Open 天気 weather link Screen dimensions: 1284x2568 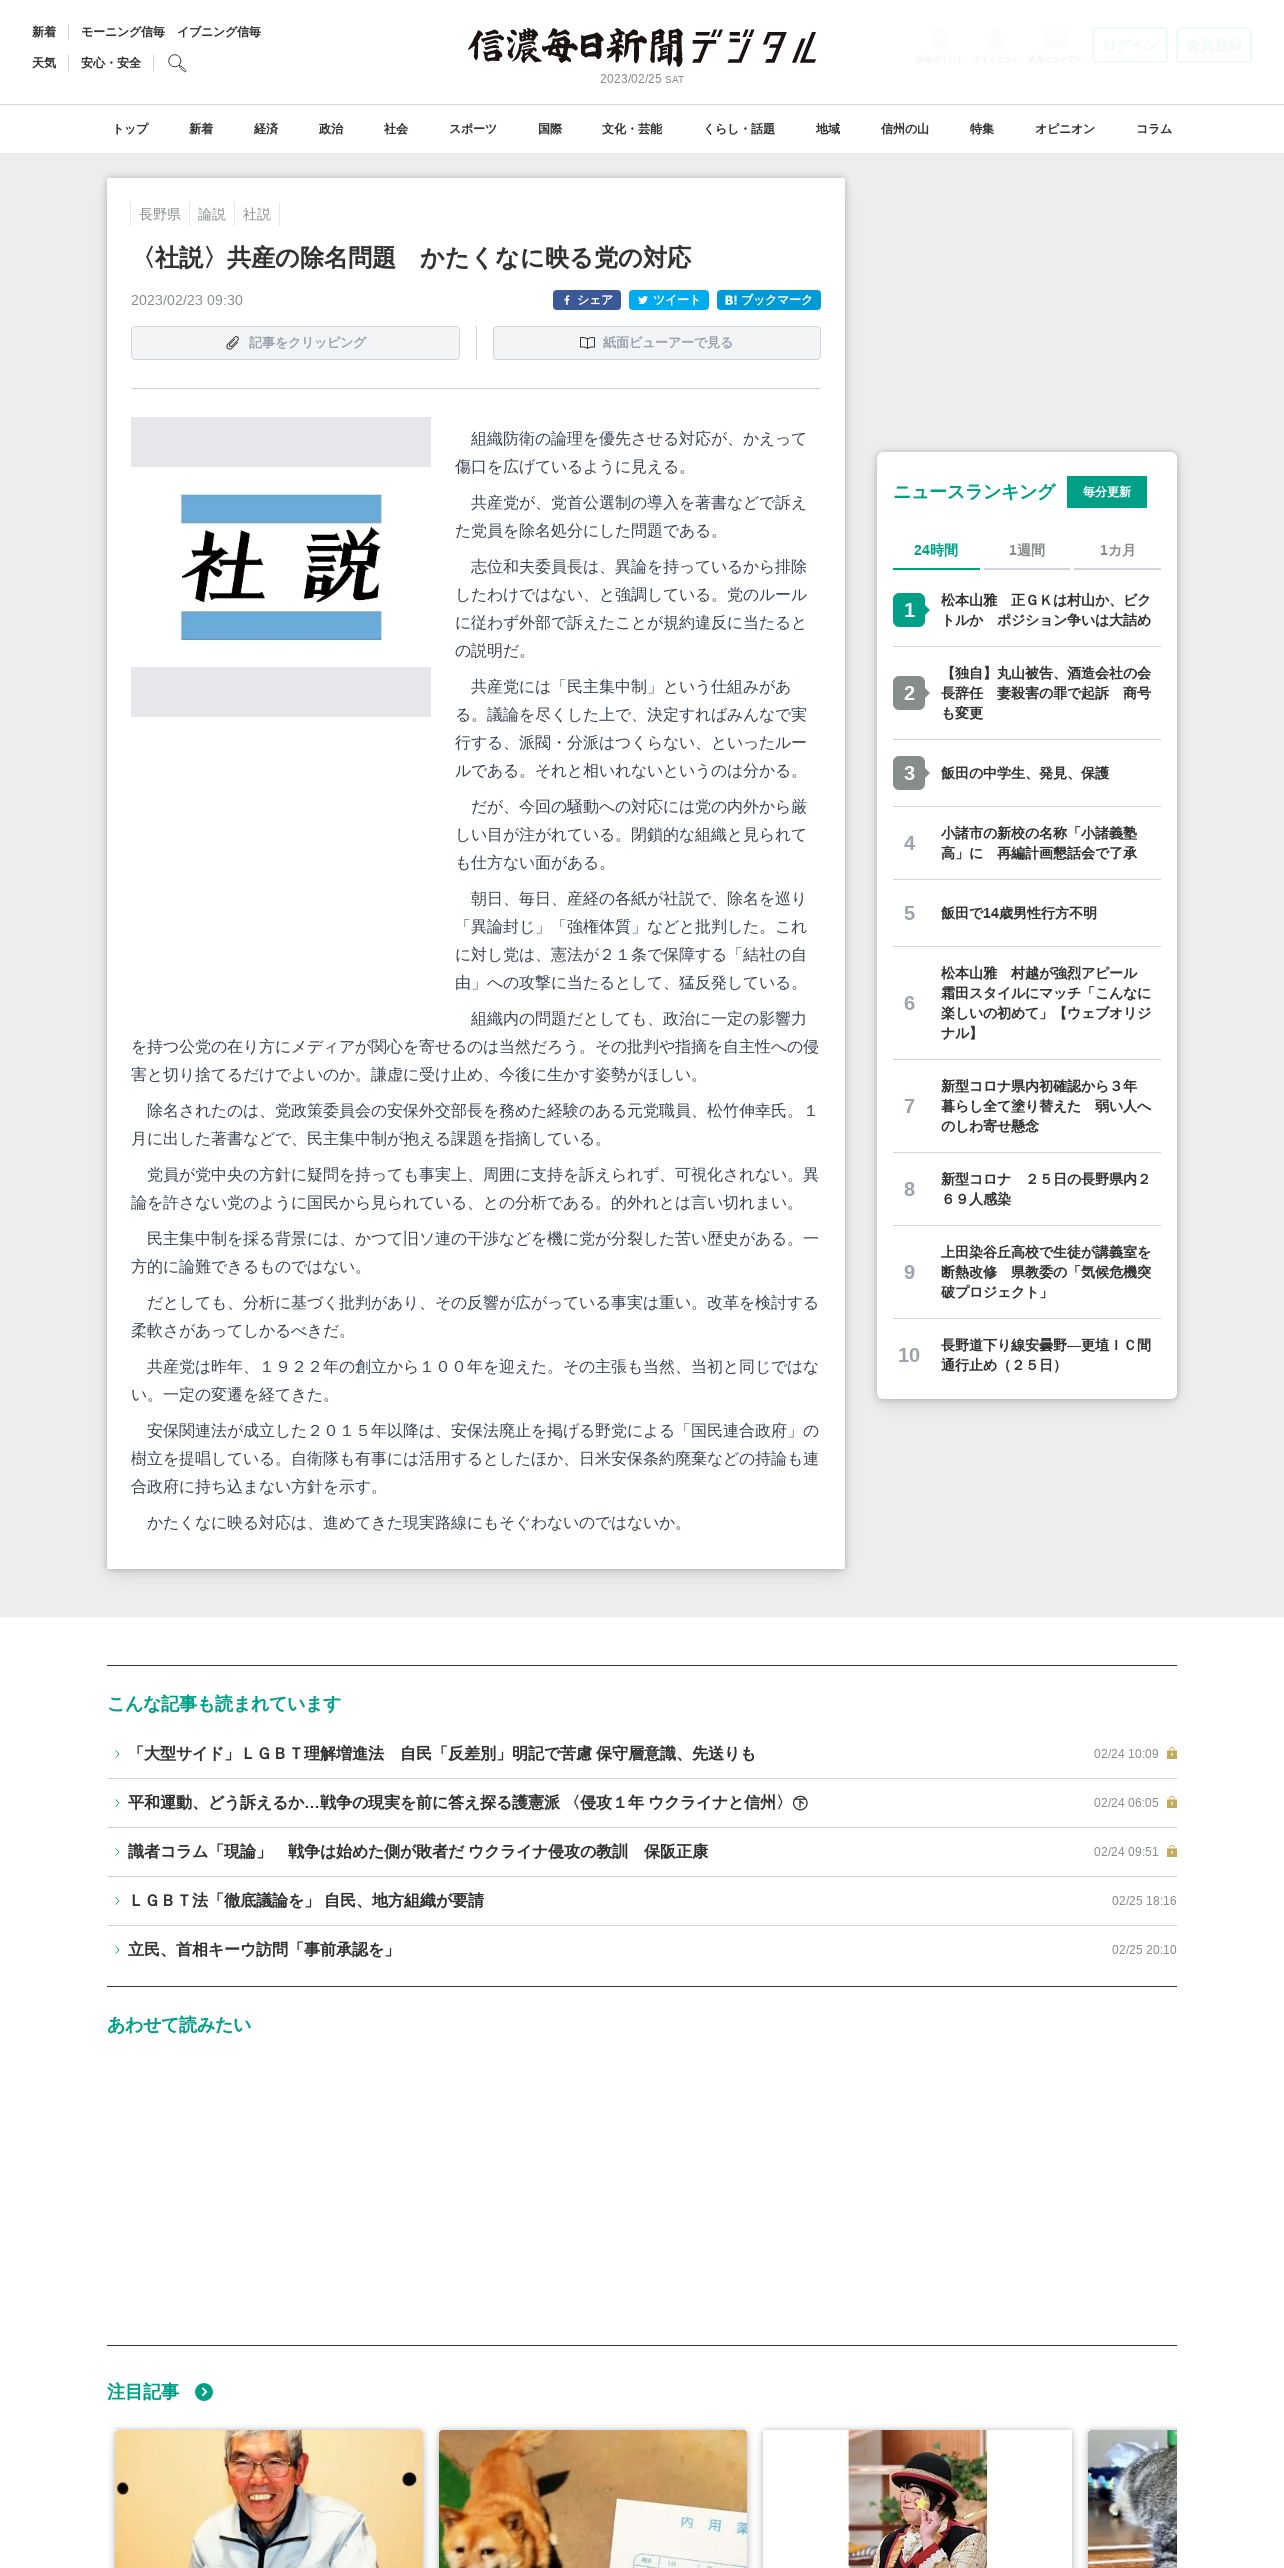44,63
